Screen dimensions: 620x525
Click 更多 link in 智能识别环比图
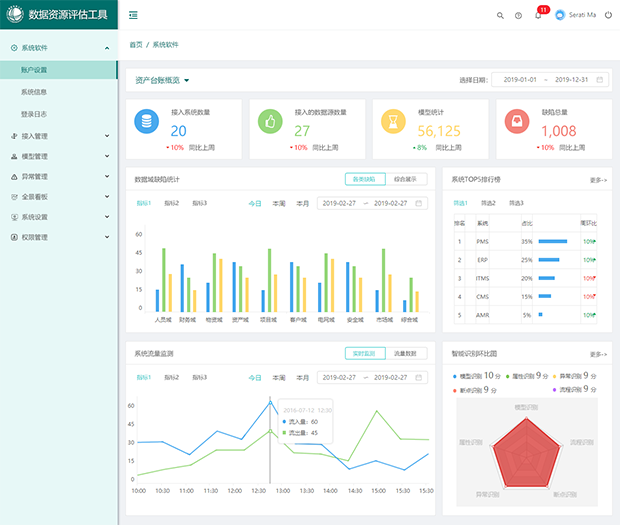click(598, 355)
